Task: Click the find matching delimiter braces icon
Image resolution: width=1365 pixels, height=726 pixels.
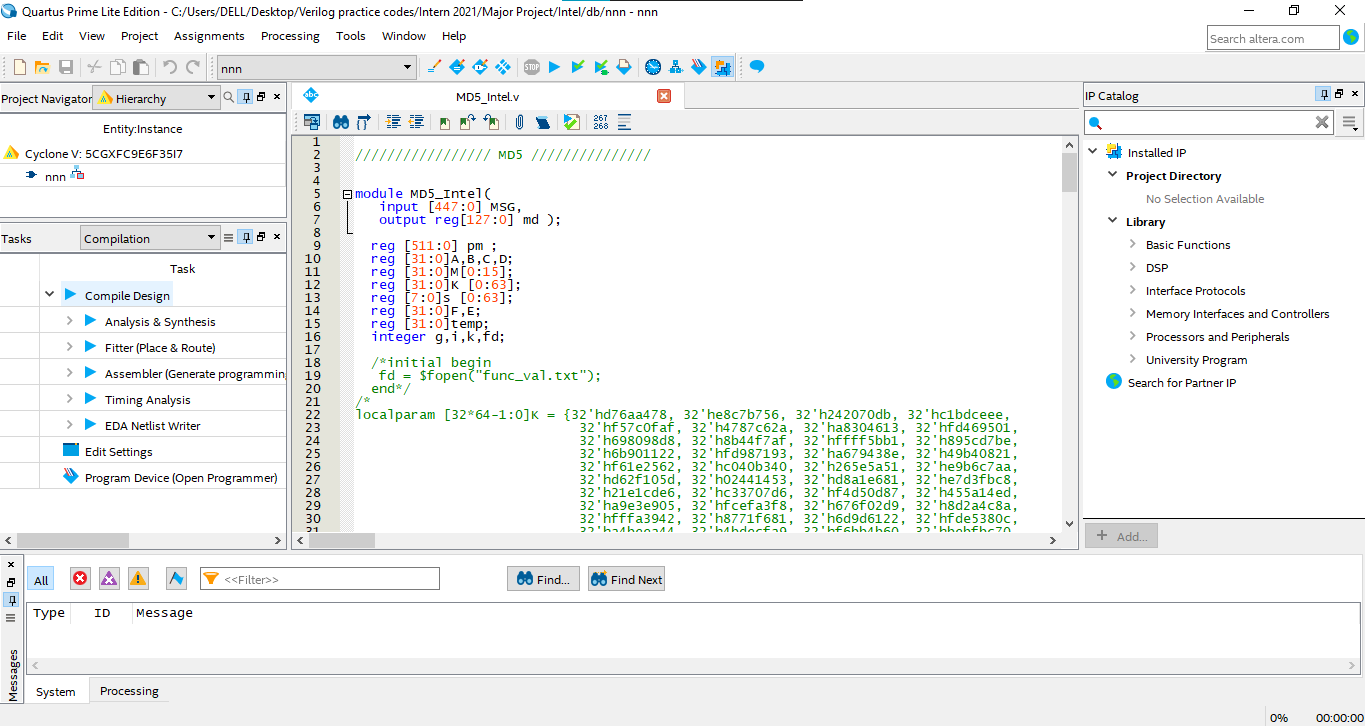Action: tap(363, 122)
